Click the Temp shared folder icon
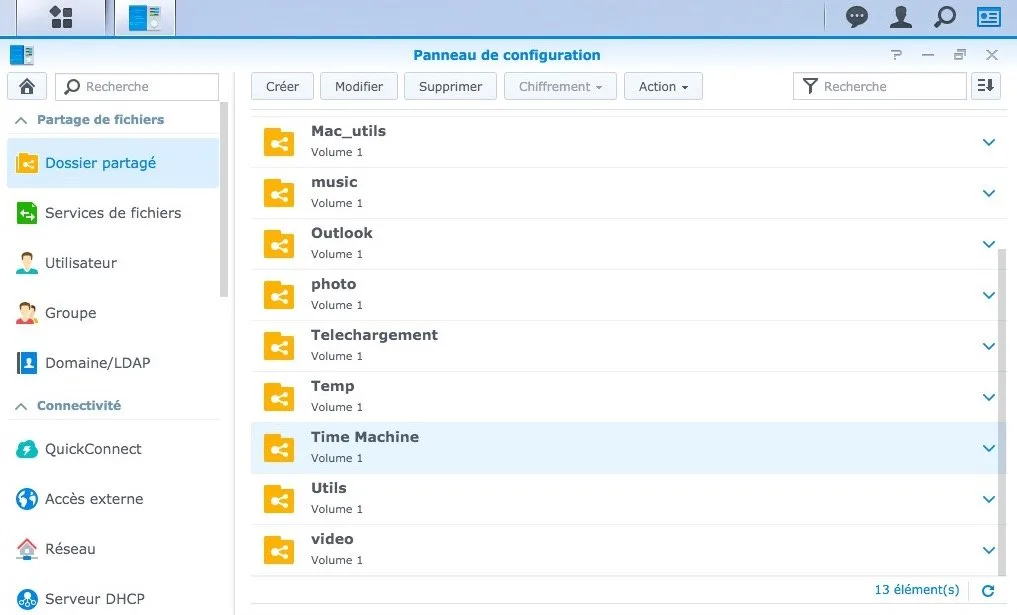 279,397
